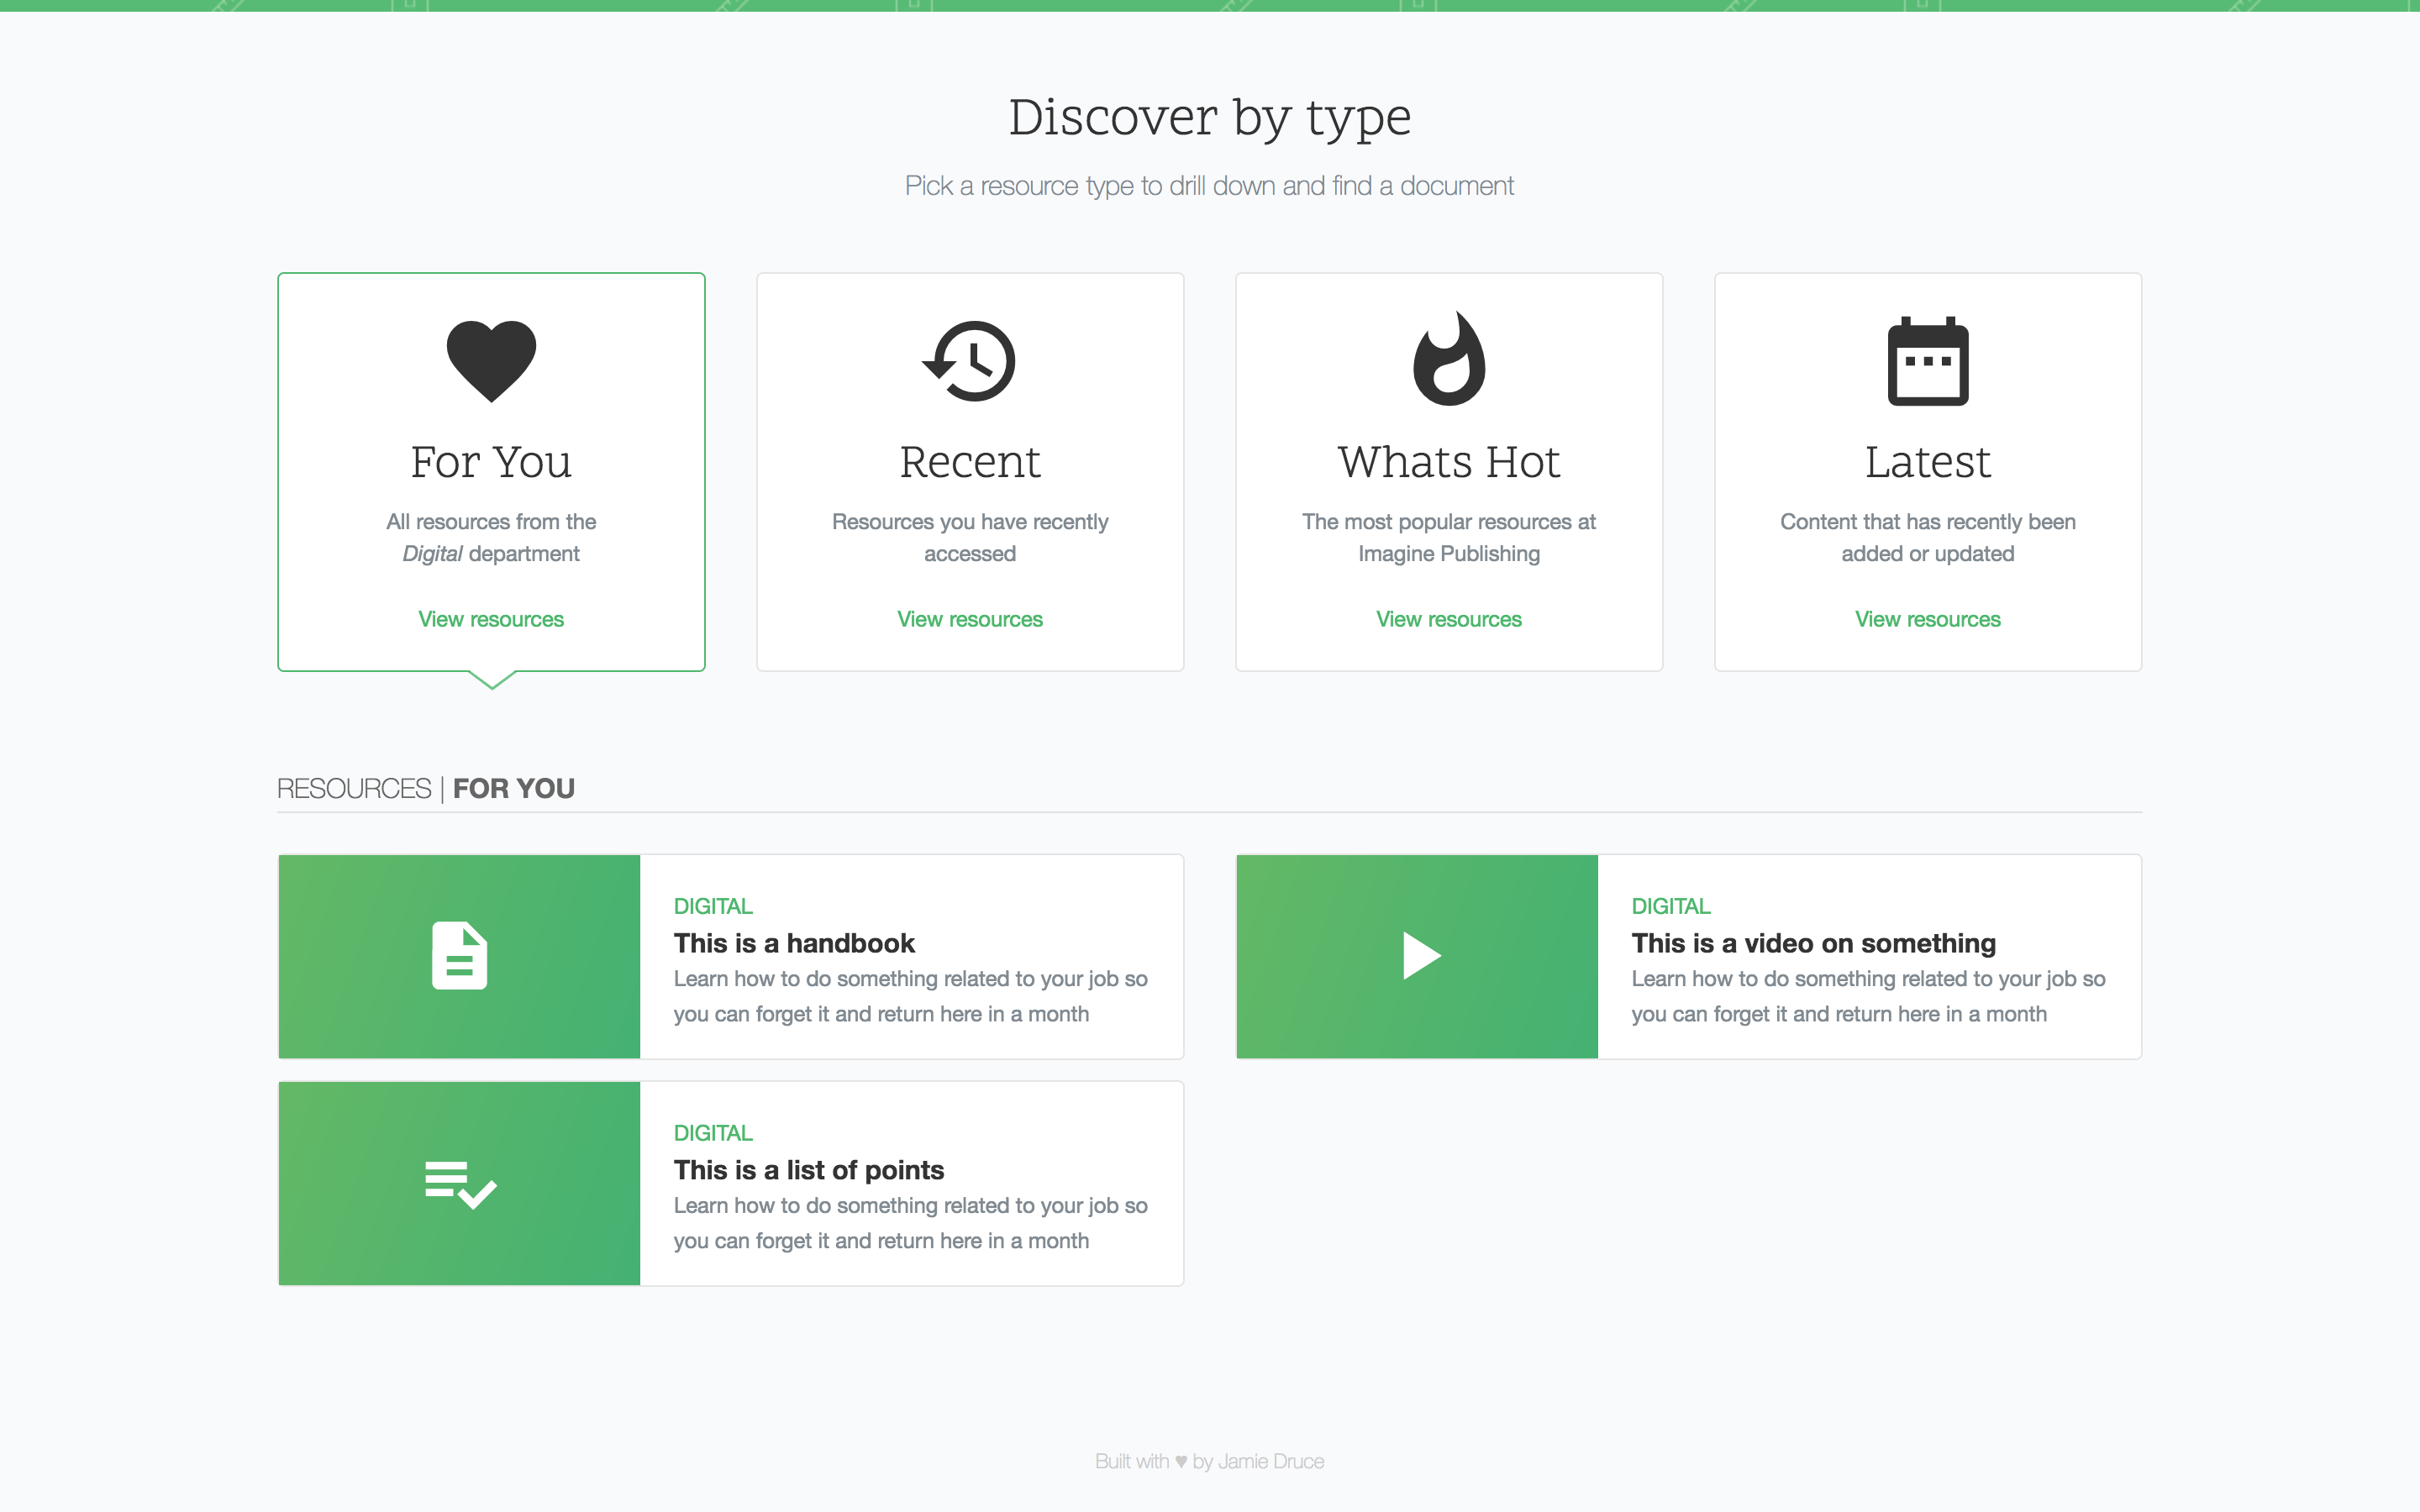Click 'Content that has recently been added' description
Image resolution: width=2420 pixels, height=1512 pixels.
(x=1928, y=538)
